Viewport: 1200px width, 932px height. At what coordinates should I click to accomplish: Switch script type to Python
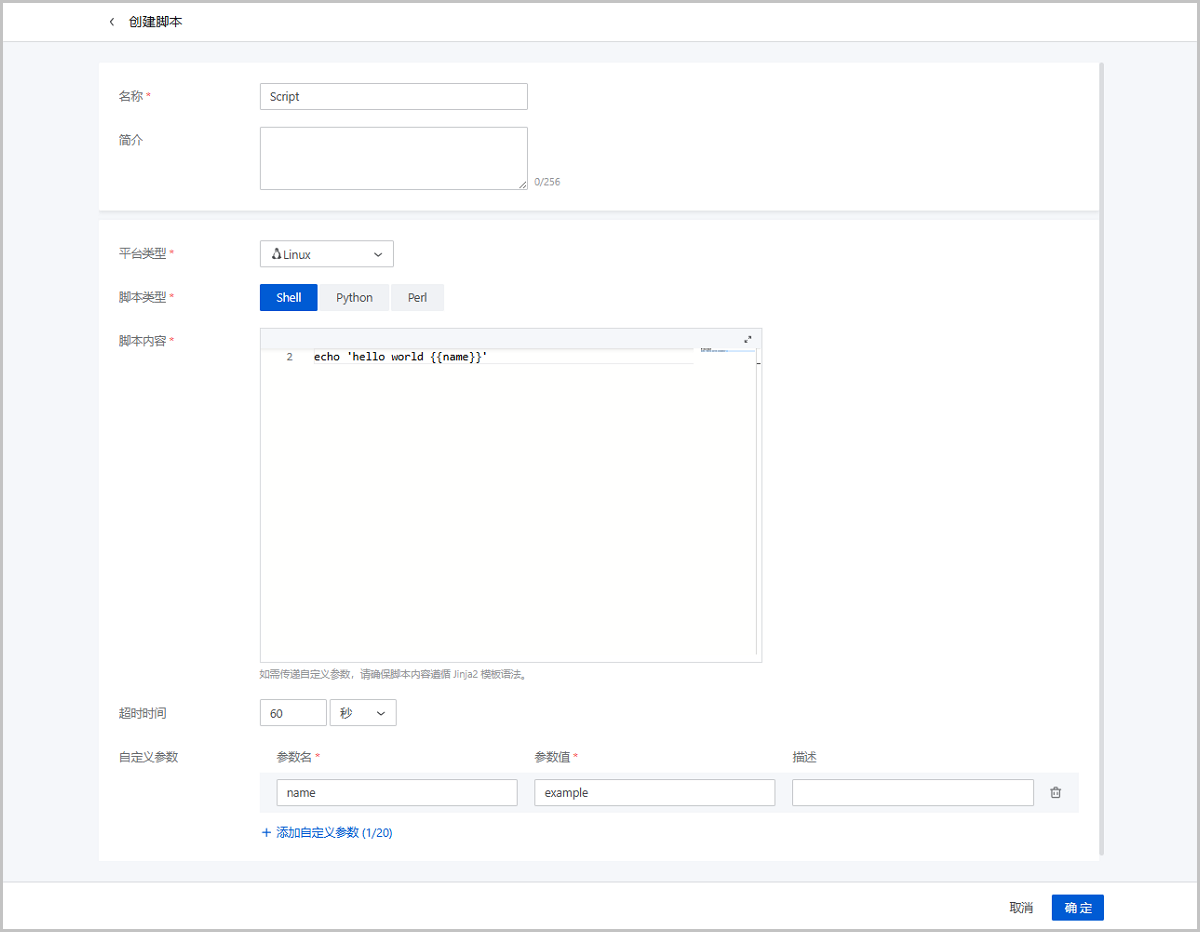coord(354,298)
